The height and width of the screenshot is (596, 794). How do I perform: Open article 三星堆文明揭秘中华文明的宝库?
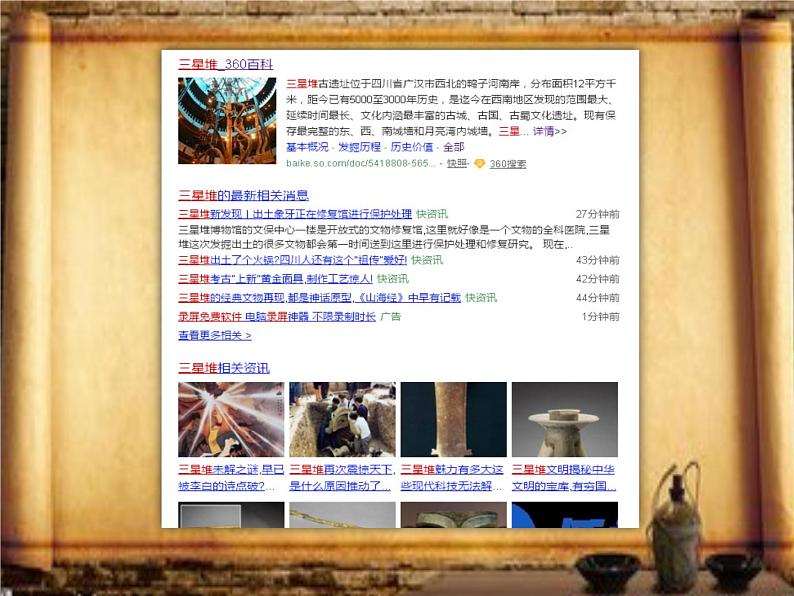[564, 478]
